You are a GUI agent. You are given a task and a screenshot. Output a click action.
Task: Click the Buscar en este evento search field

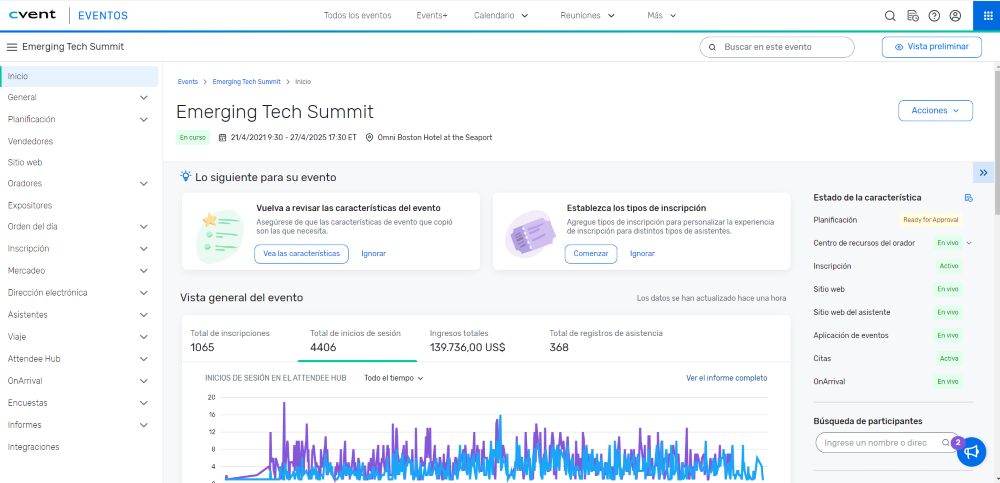(x=777, y=47)
